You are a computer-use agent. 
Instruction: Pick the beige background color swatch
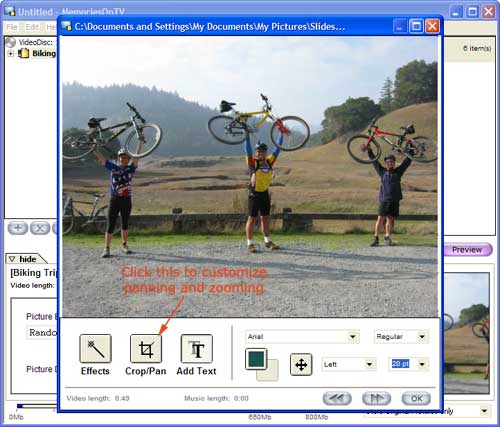coord(271,374)
